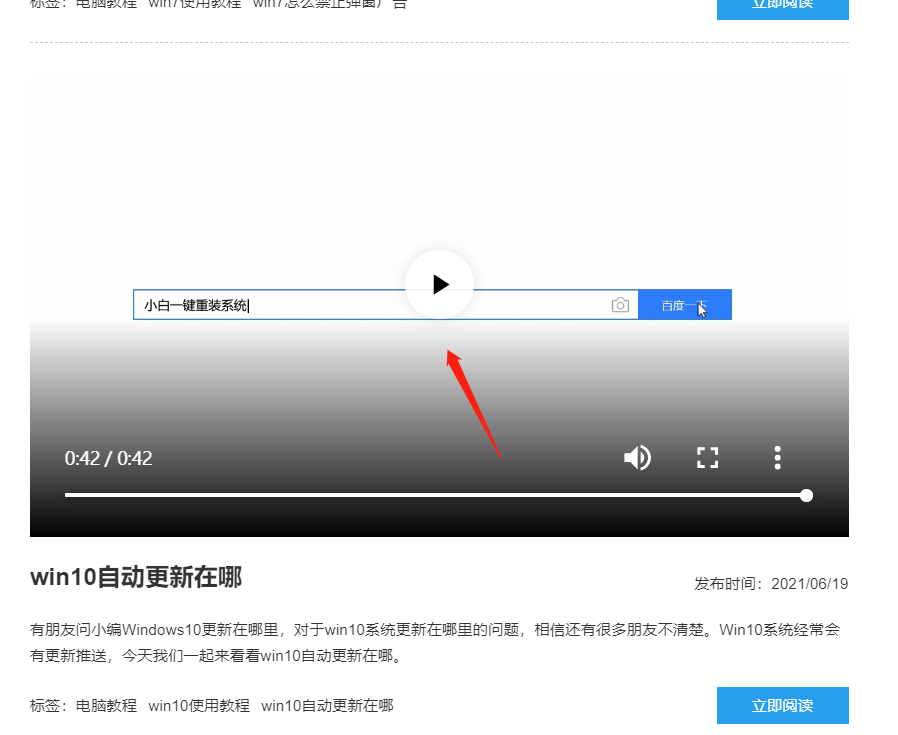Click the 百度一下 search button
This screenshot has height=735, width=898.
pos(686,304)
